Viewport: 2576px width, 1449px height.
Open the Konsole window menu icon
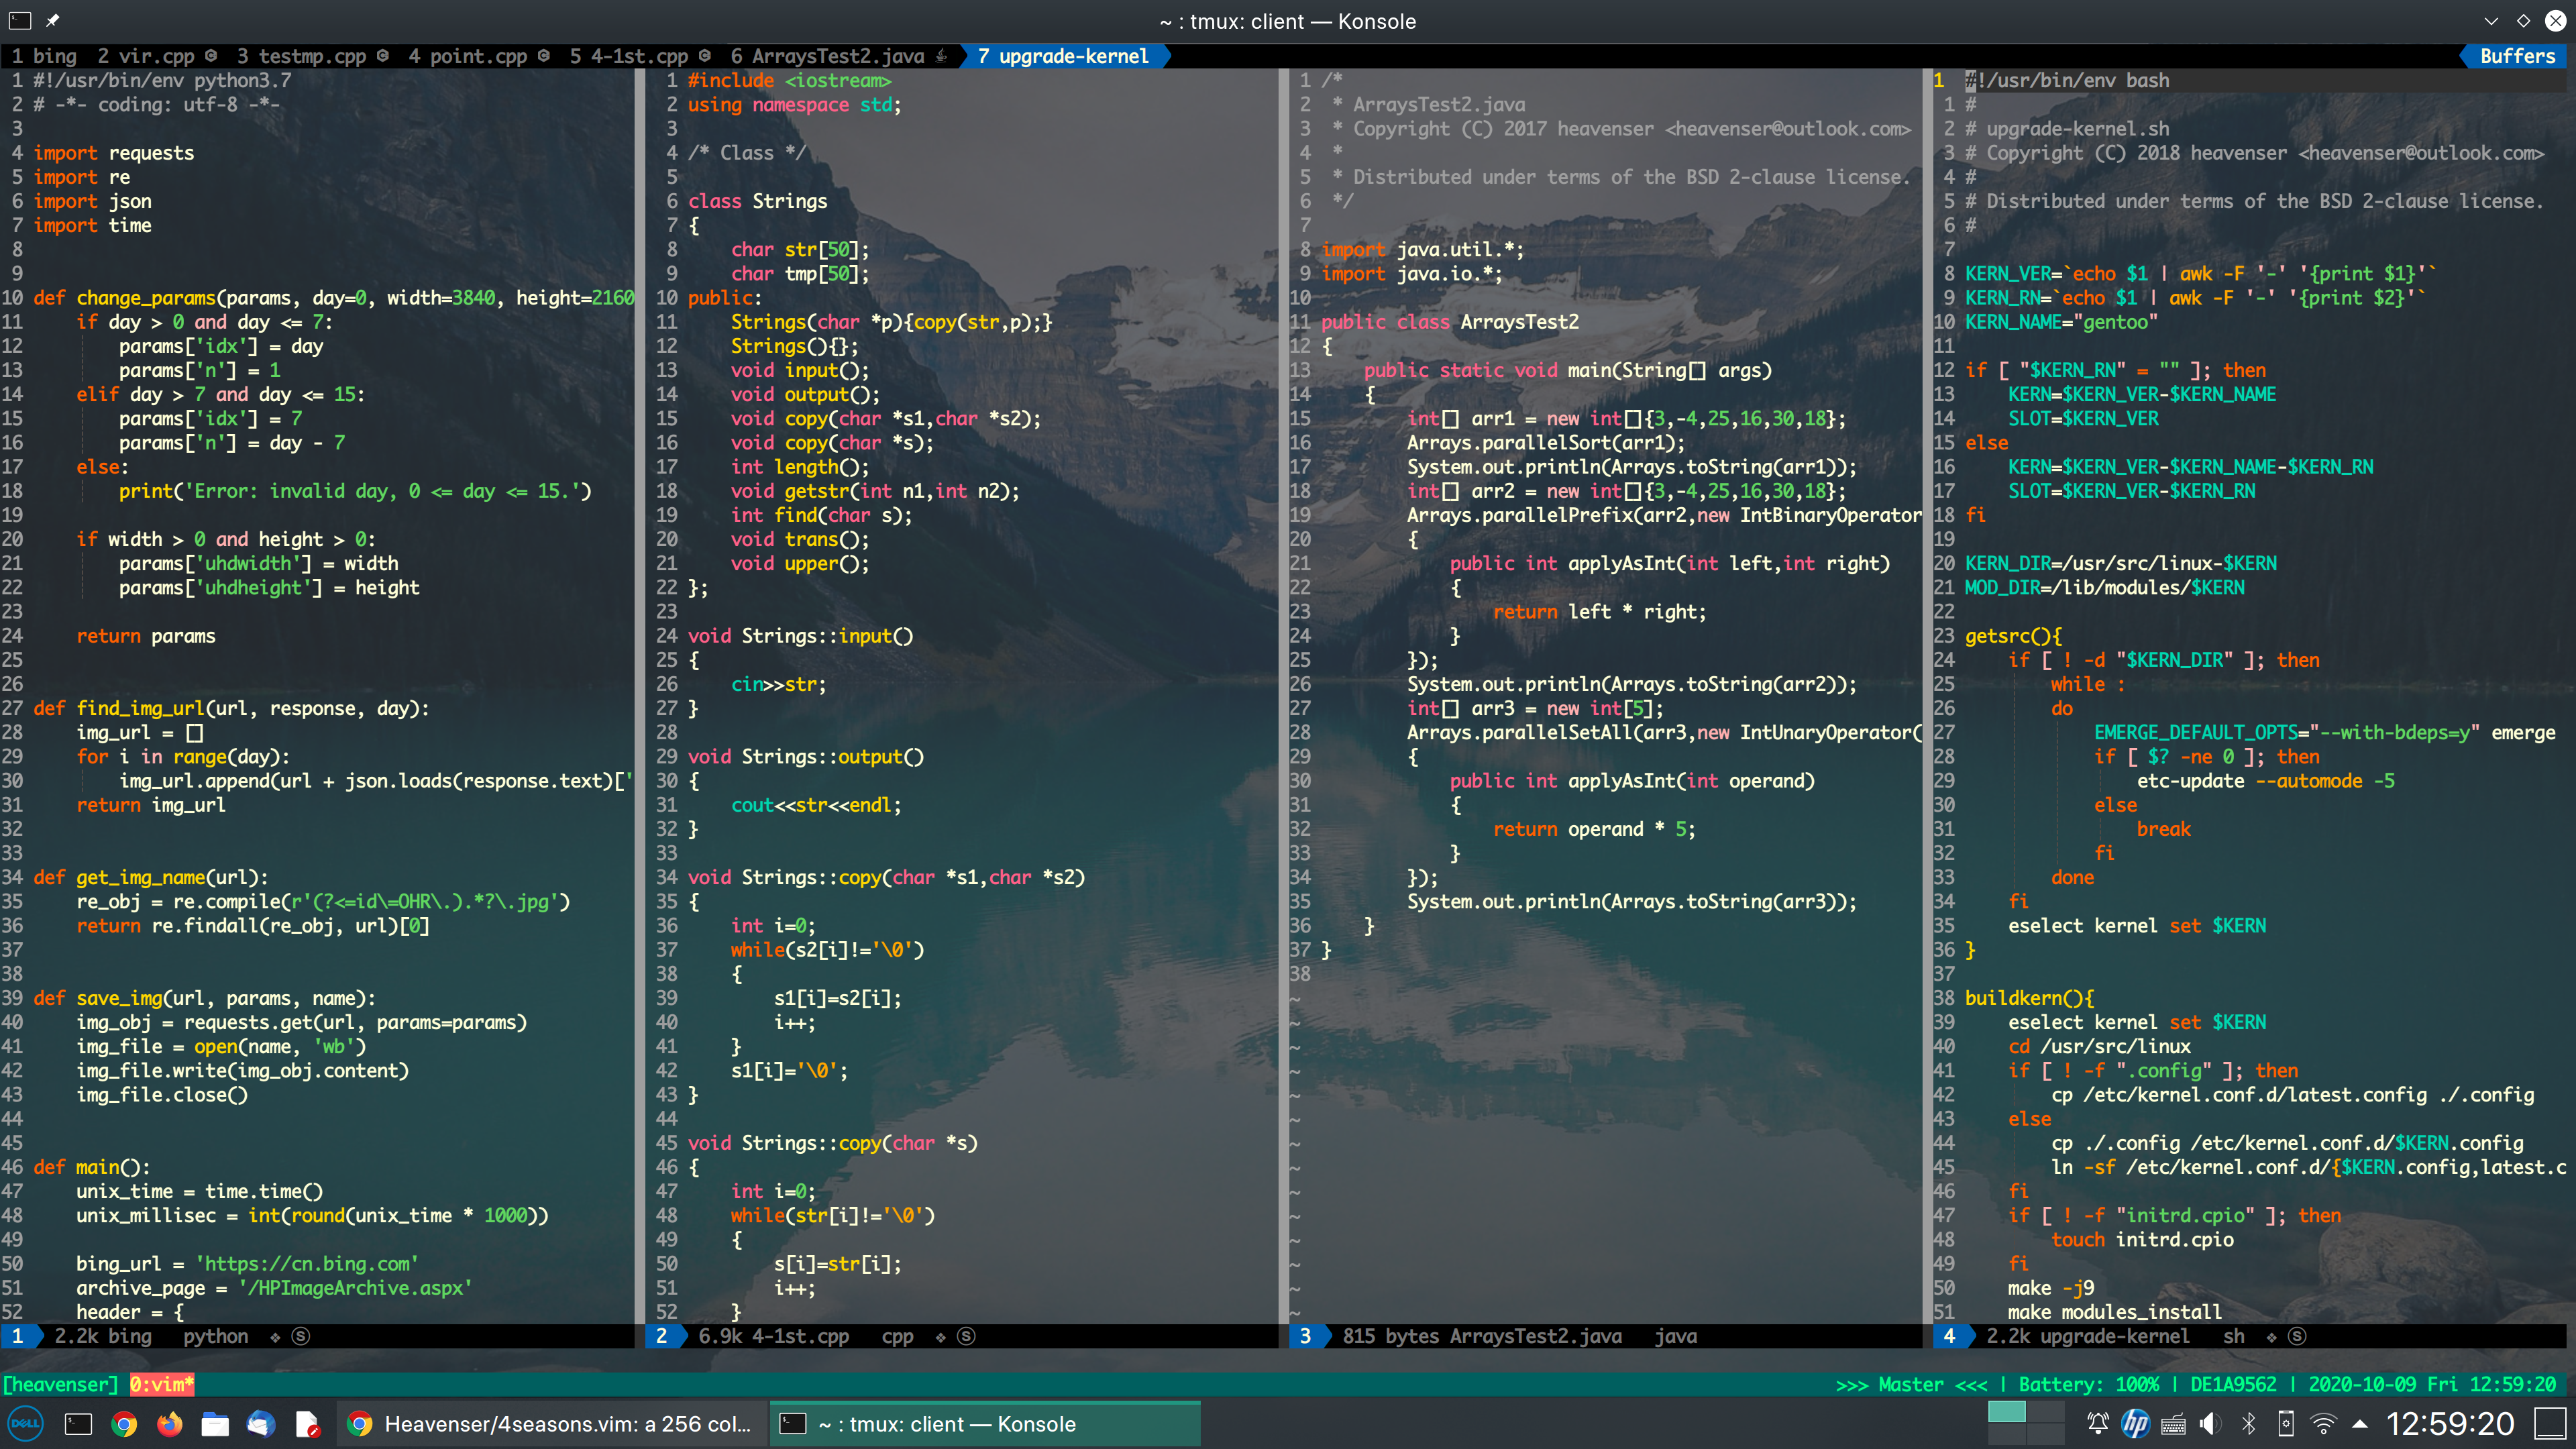click(20, 20)
